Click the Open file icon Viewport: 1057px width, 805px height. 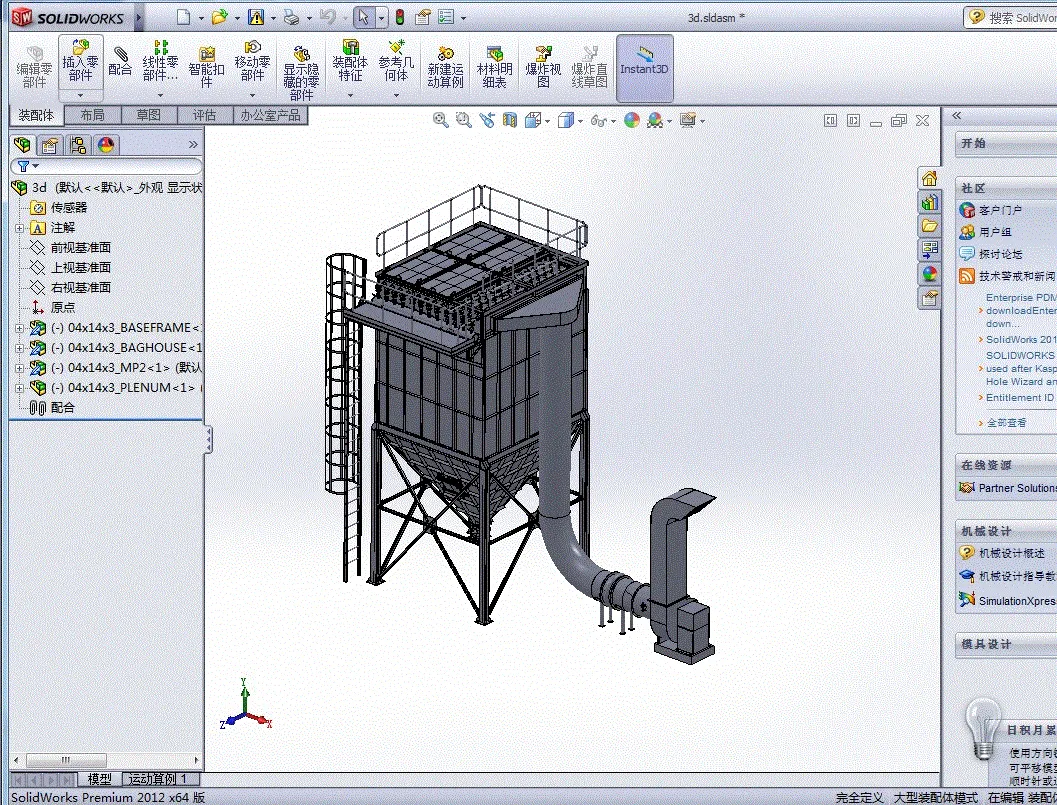[x=219, y=17]
